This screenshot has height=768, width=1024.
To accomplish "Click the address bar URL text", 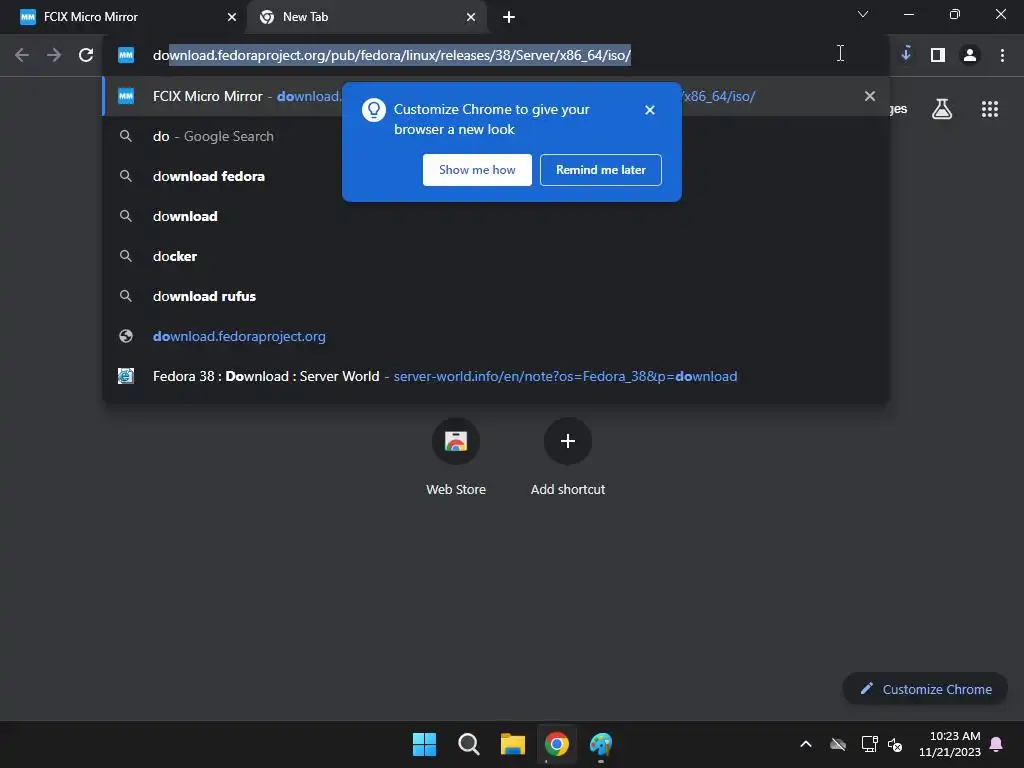I will pyautogui.click(x=392, y=55).
